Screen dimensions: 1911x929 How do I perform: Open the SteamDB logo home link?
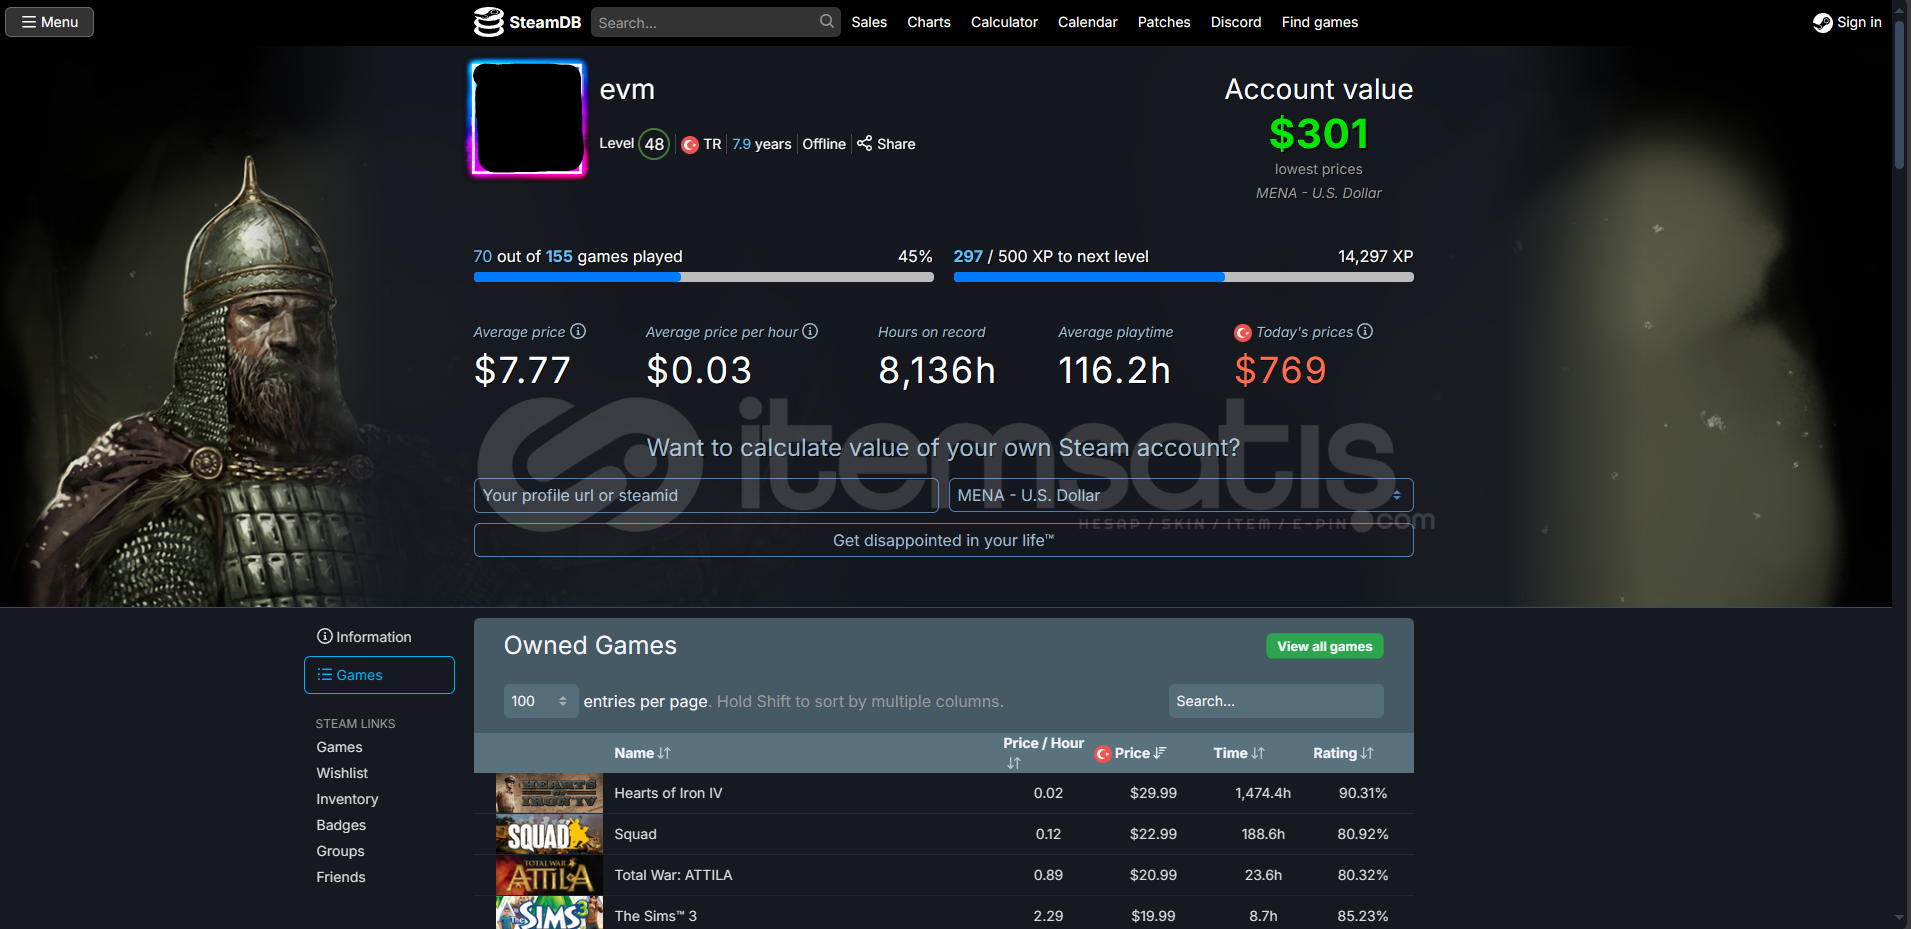pyautogui.click(x=527, y=22)
